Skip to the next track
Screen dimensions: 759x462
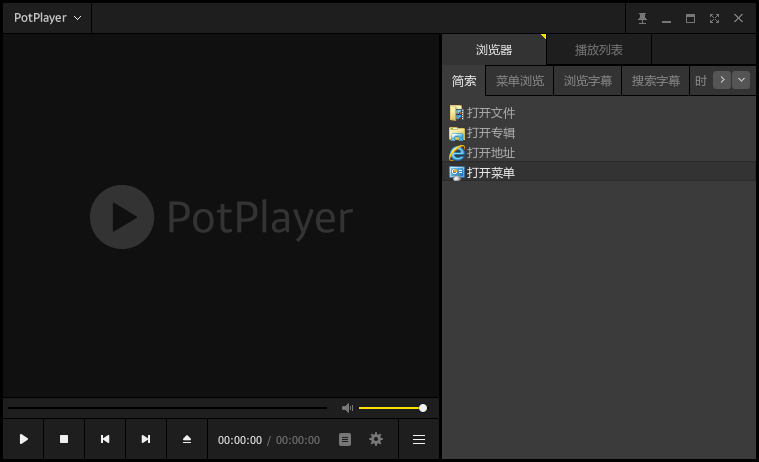coord(146,439)
